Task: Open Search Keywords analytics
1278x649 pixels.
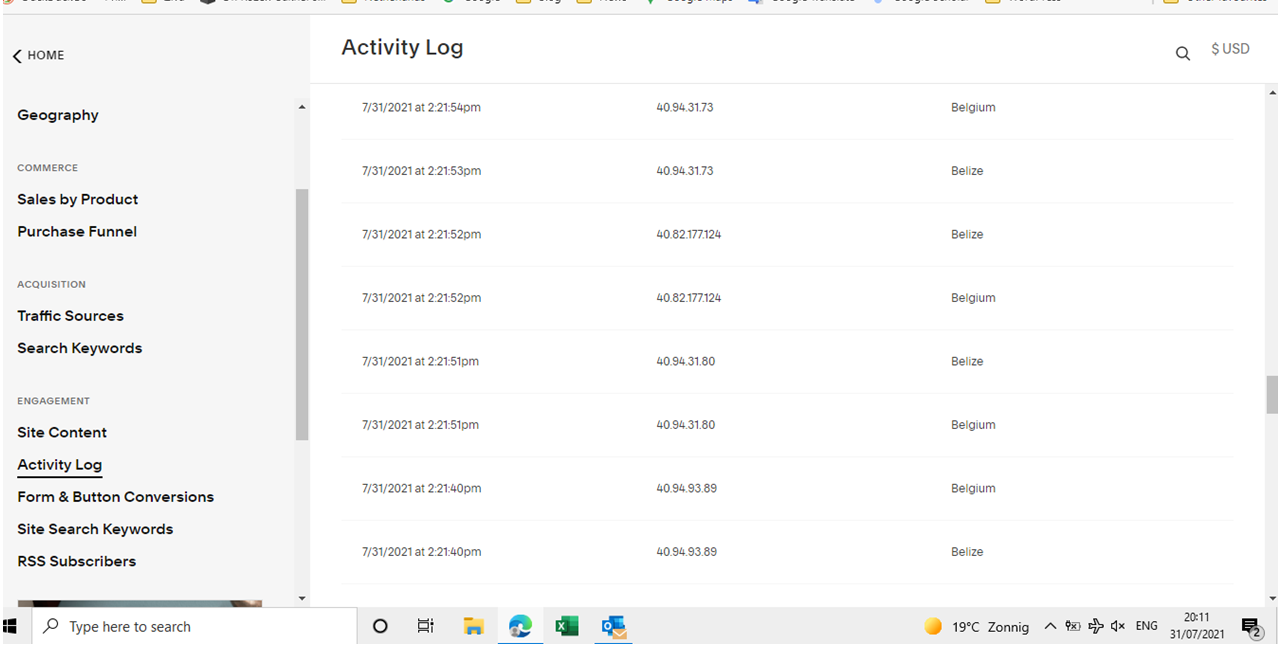Action: coord(80,348)
